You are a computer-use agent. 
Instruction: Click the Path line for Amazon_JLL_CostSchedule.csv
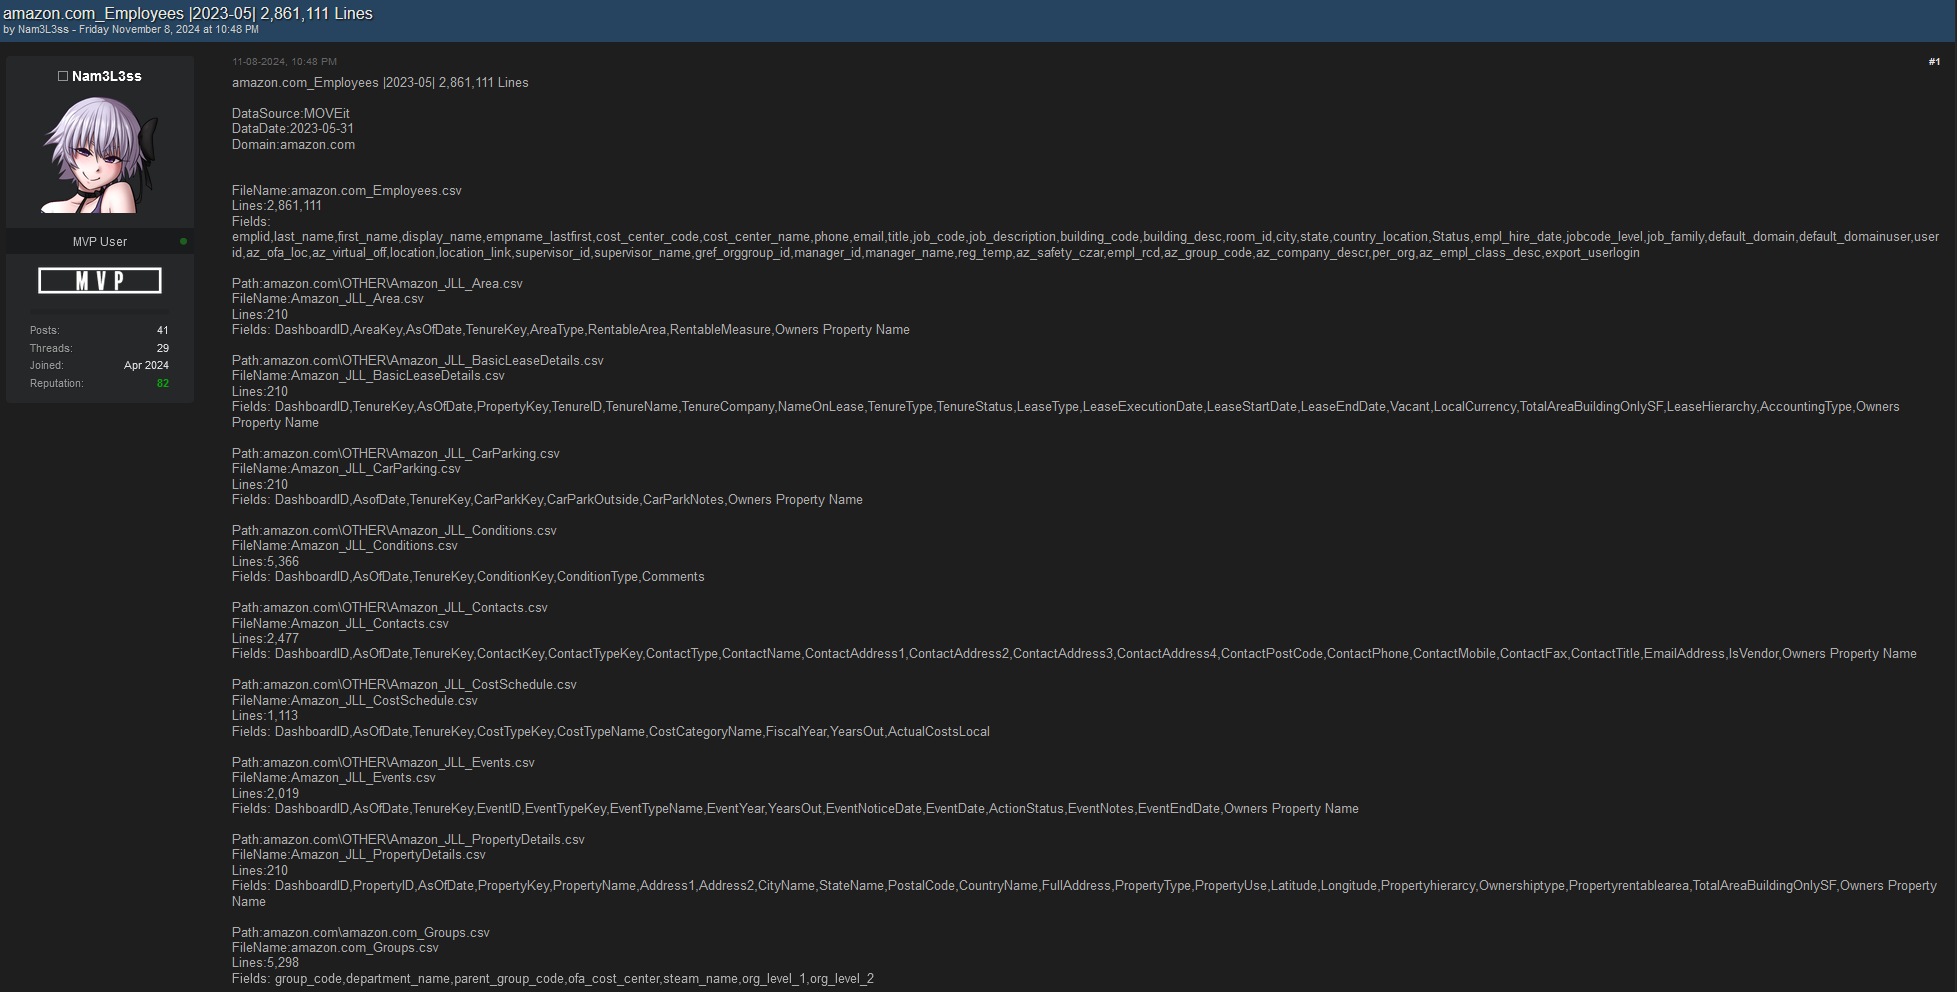404,685
